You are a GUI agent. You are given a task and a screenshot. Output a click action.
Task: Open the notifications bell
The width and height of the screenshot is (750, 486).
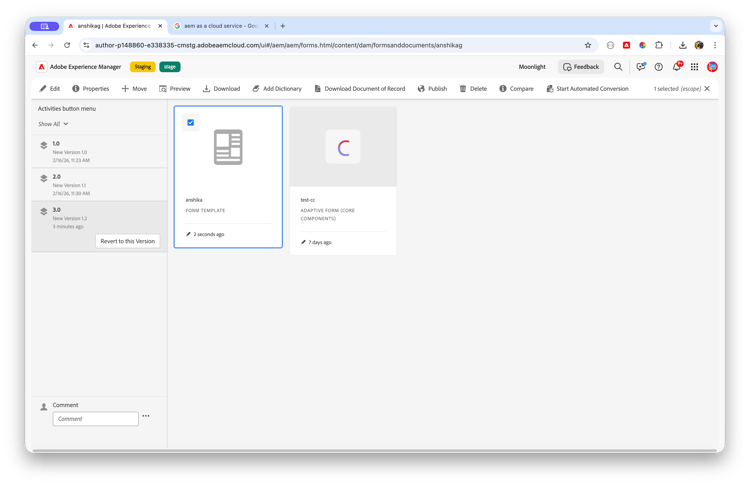[677, 66]
